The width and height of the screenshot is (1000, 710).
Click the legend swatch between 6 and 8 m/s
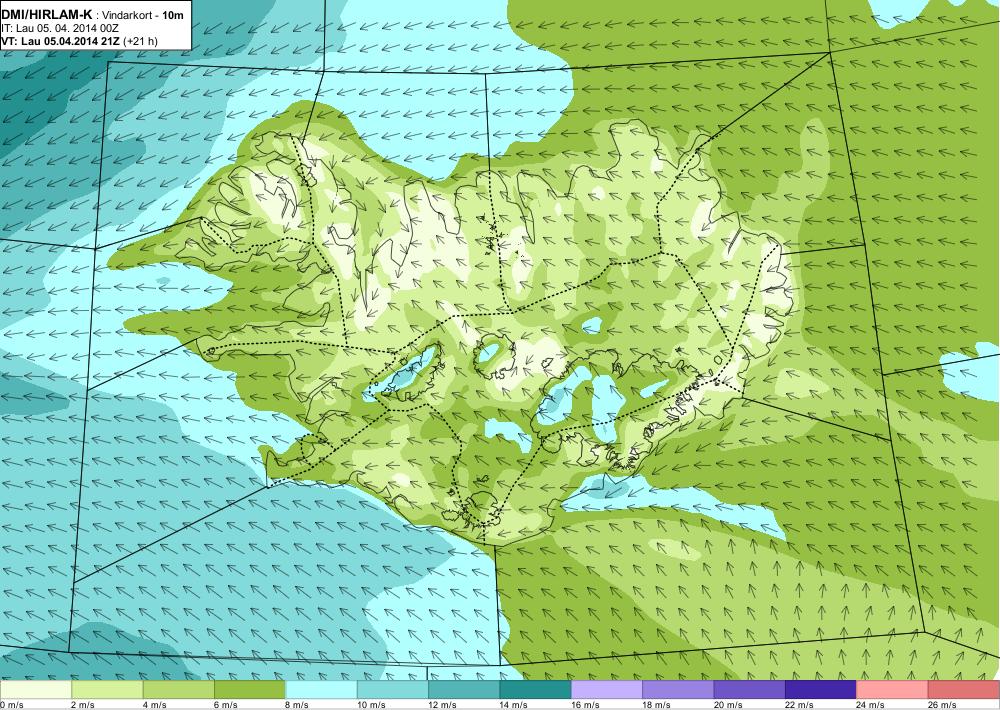(x=250, y=690)
